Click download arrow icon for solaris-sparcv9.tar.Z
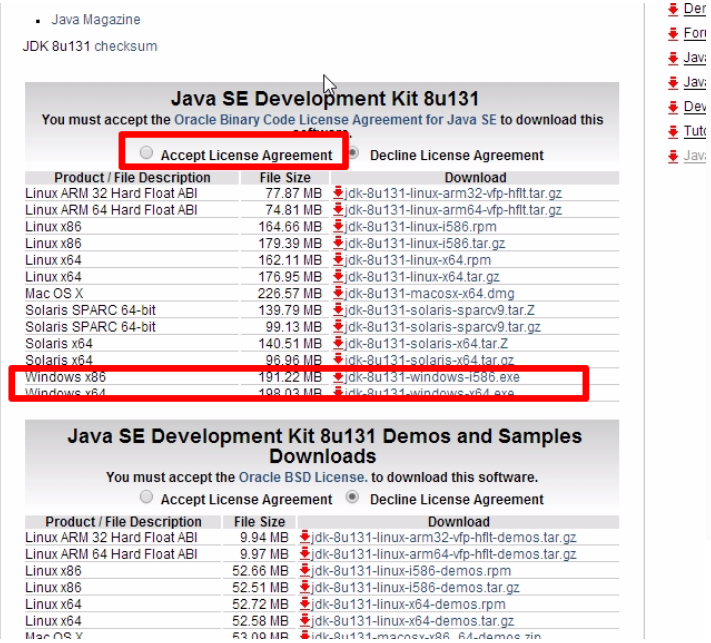This screenshot has height=643, width=711. [x=338, y=310]
